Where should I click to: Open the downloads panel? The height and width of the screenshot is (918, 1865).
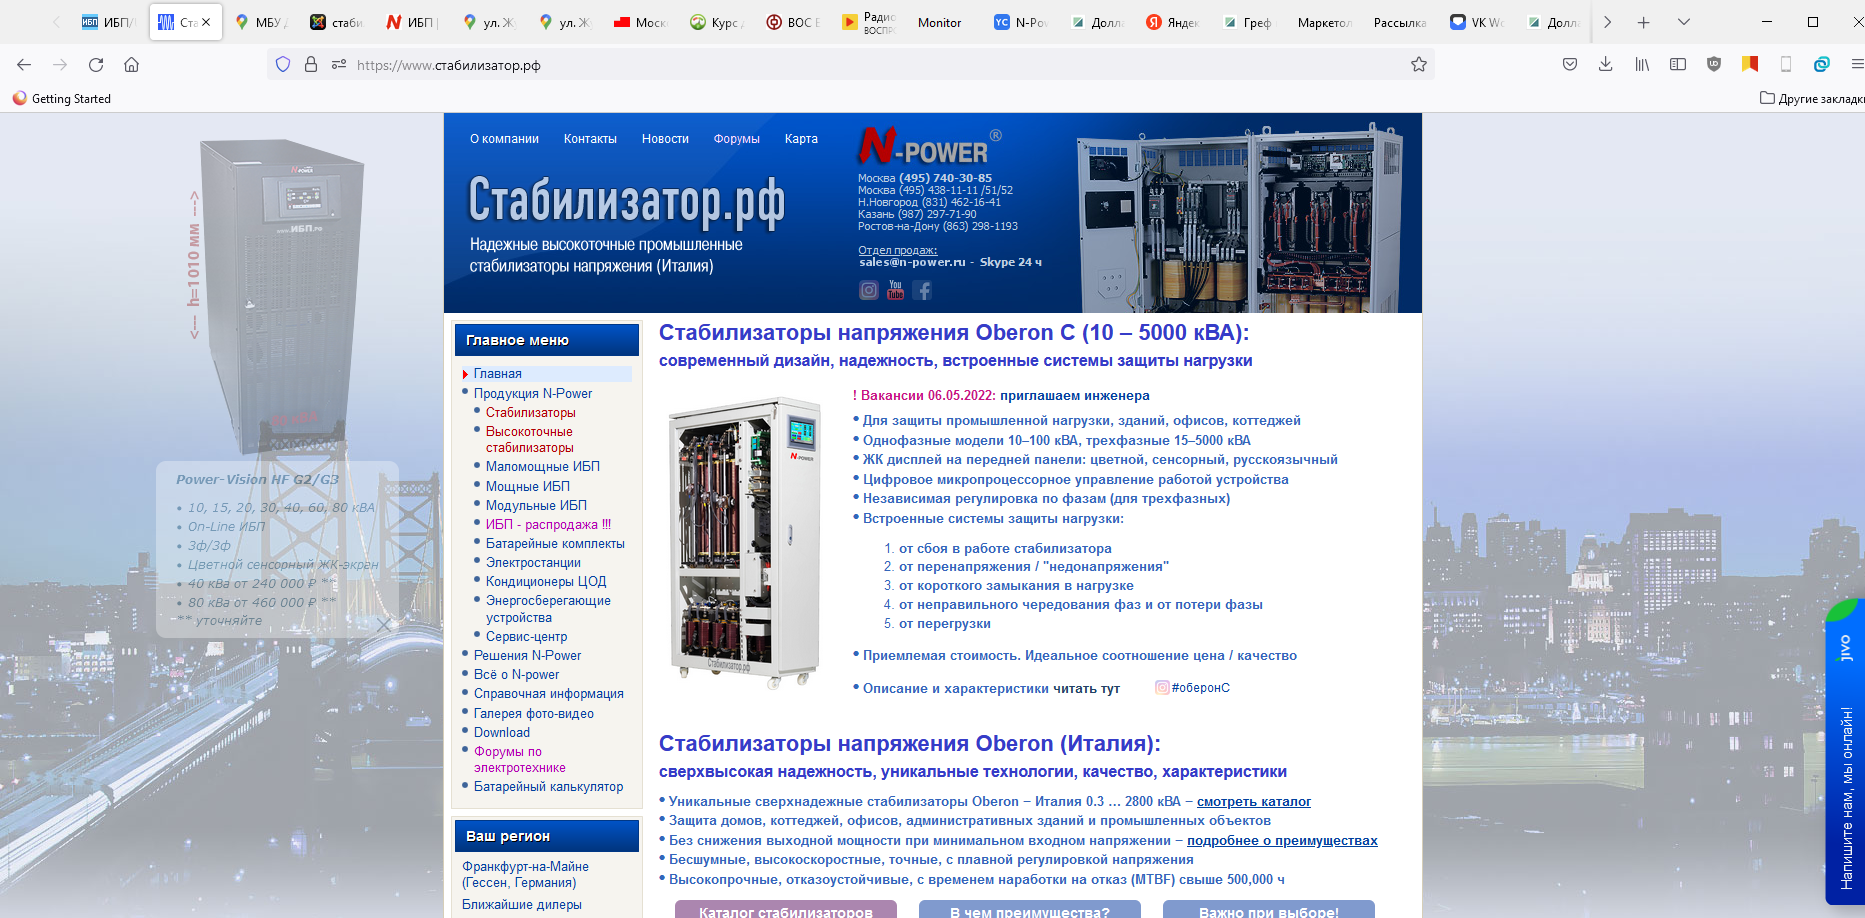1605,65
